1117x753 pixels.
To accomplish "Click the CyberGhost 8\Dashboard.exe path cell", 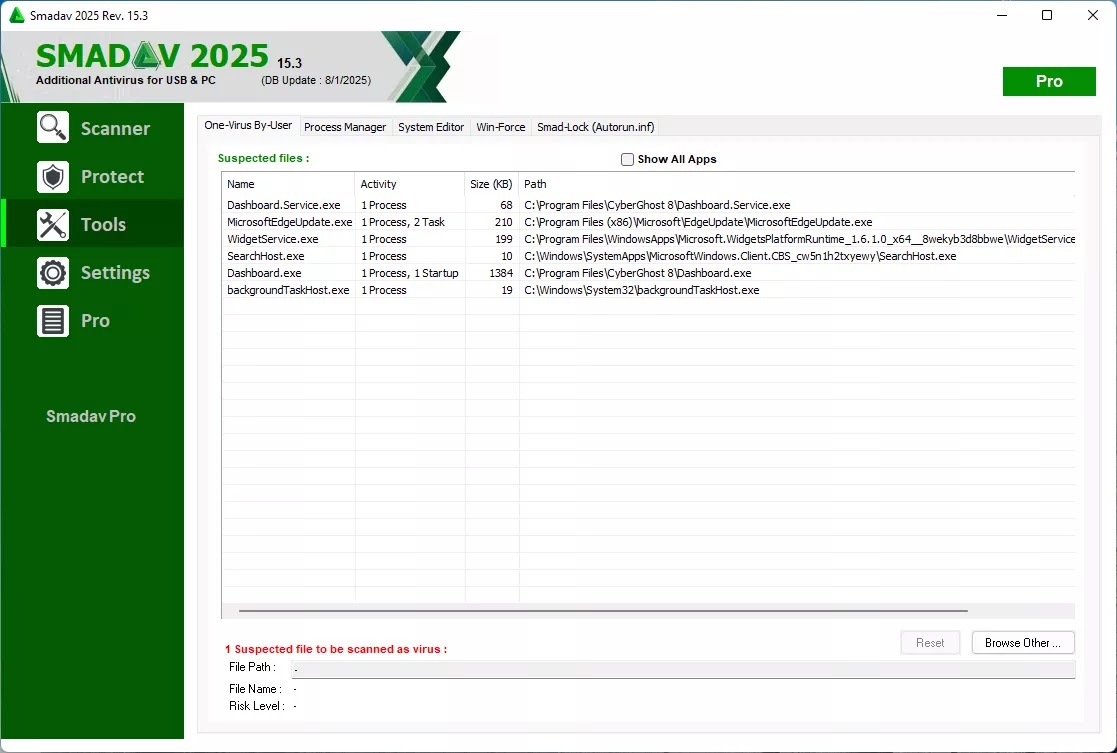I will [638, 274].
